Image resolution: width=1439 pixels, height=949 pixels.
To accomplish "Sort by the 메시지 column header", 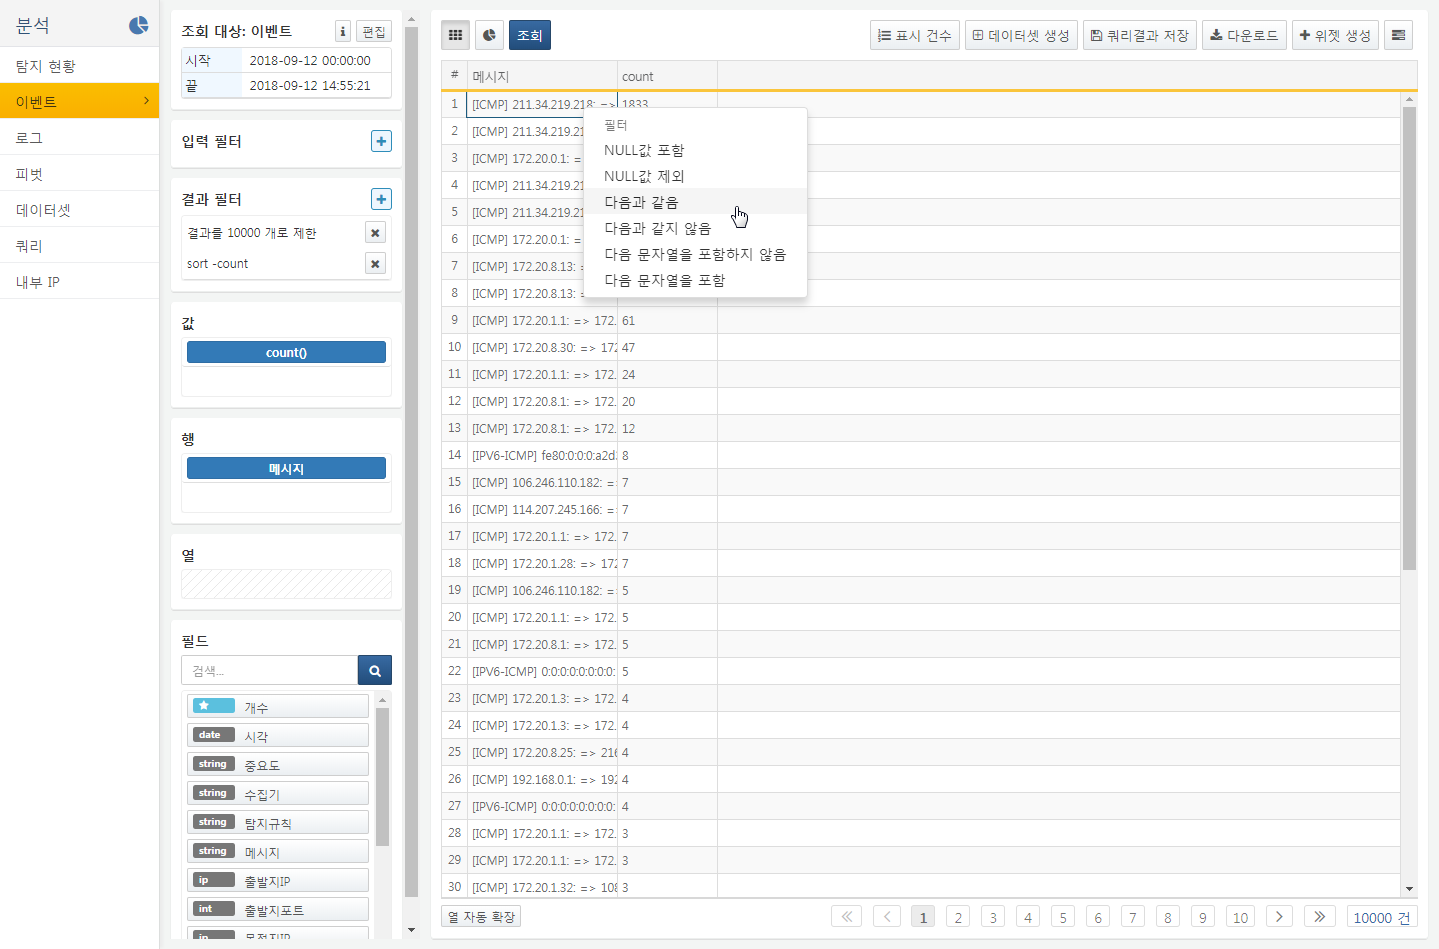I will 542,76.
